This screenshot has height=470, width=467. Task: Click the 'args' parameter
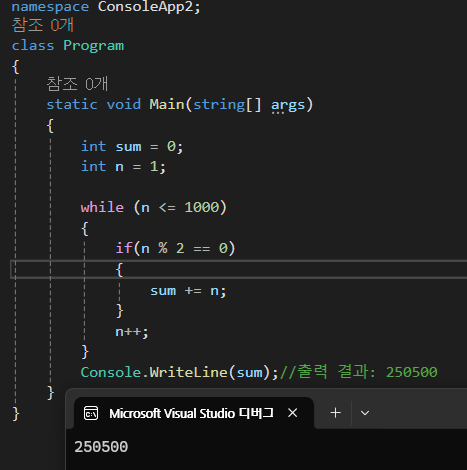[288, 105]
